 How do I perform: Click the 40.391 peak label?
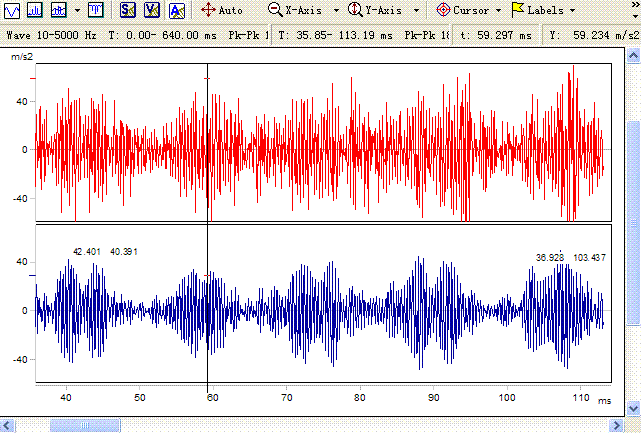coord(124,252)
